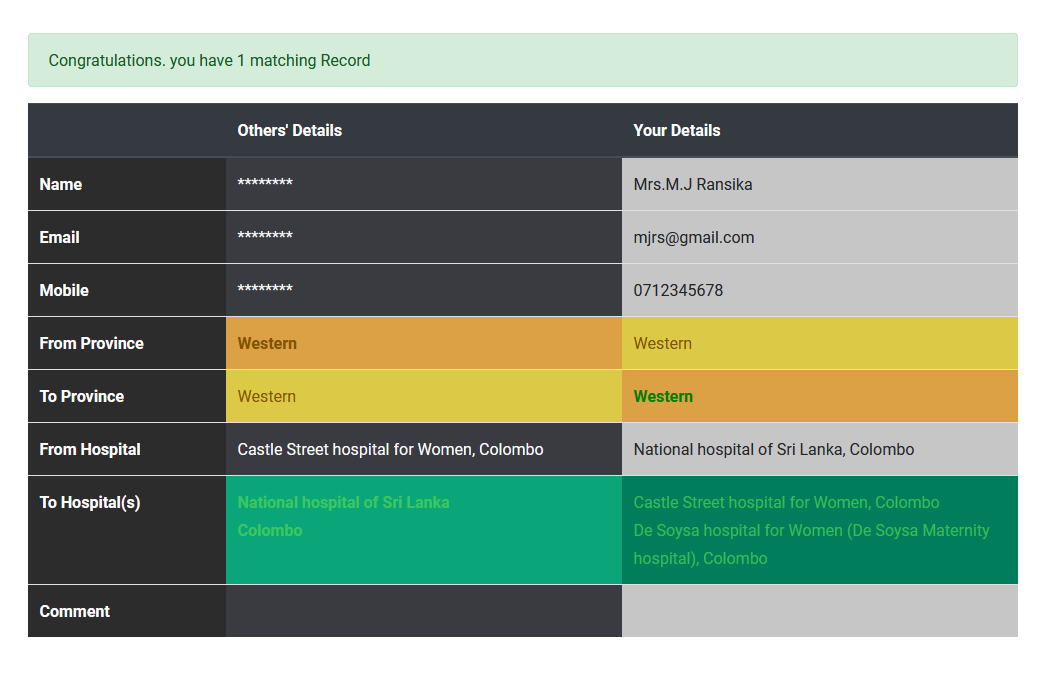Click the masked email under Others' Details
This screenshot has width=1041, height=676.
click(x=265, y=237)
